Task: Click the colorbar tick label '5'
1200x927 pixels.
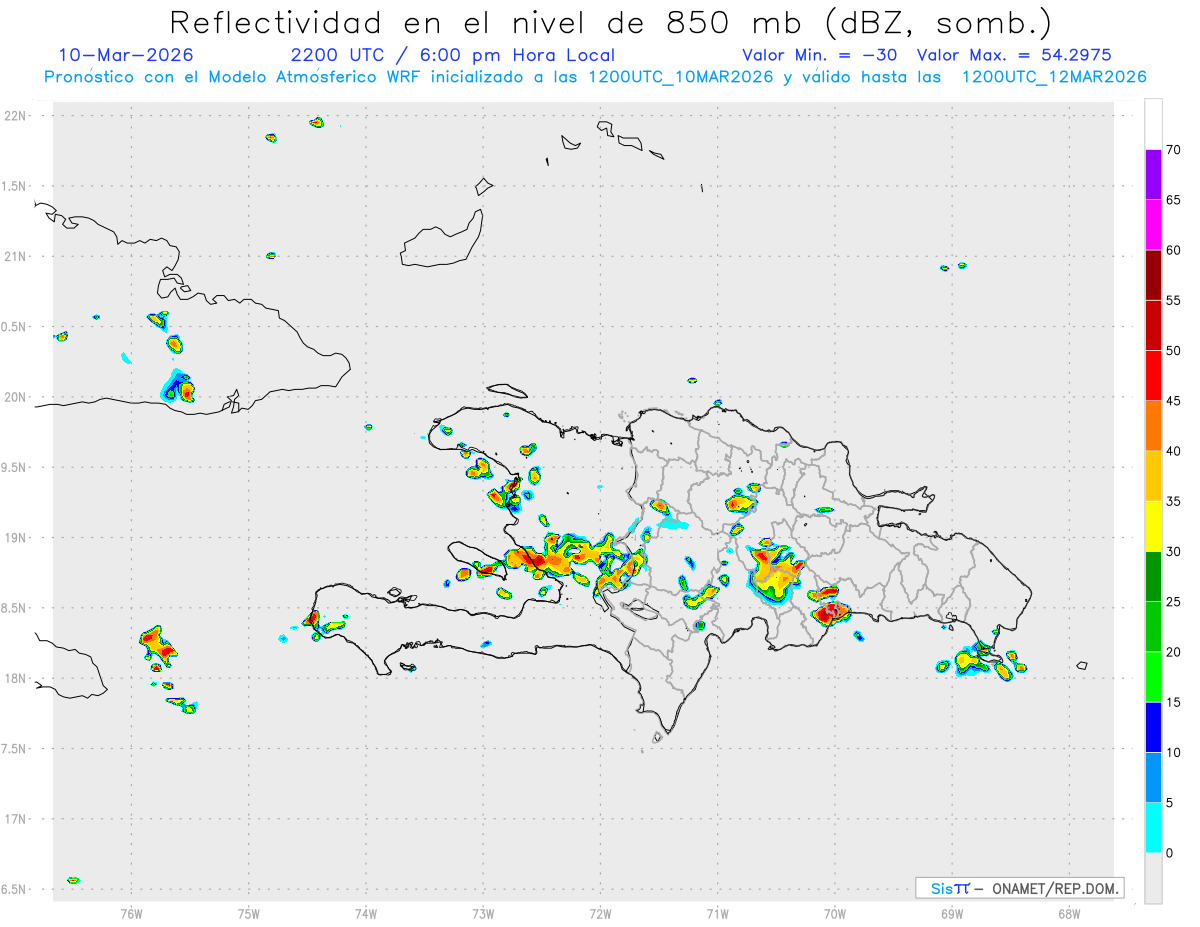Action: click(1169, 803)
